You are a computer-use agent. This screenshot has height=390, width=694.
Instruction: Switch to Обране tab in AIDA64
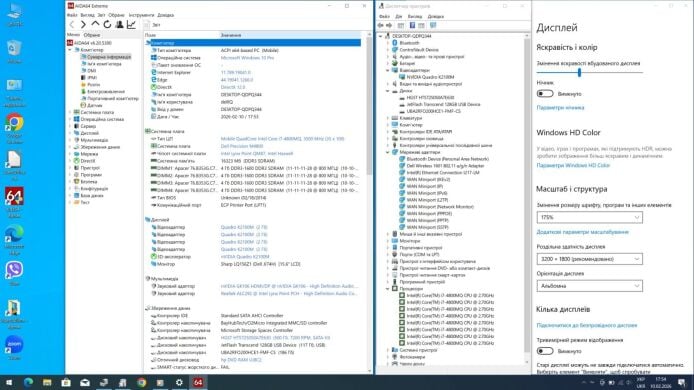point(92,35)
